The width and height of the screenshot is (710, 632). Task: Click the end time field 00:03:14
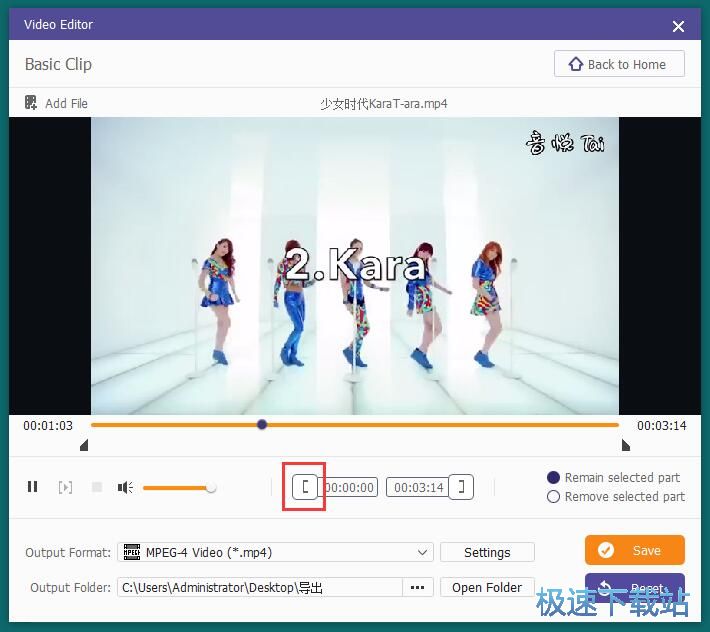coord(417,487)
